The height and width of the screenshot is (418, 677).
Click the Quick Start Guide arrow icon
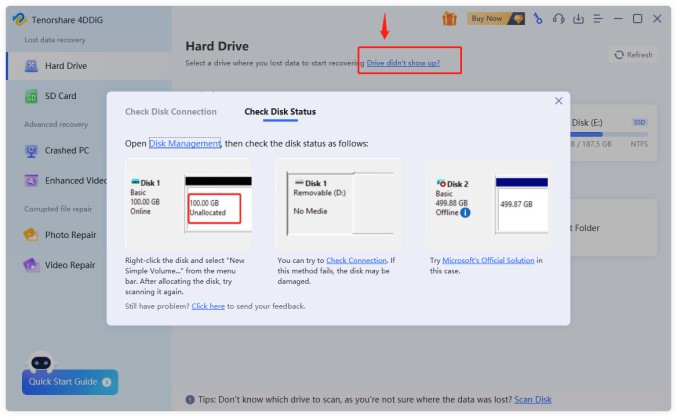[x=106, y=382]
